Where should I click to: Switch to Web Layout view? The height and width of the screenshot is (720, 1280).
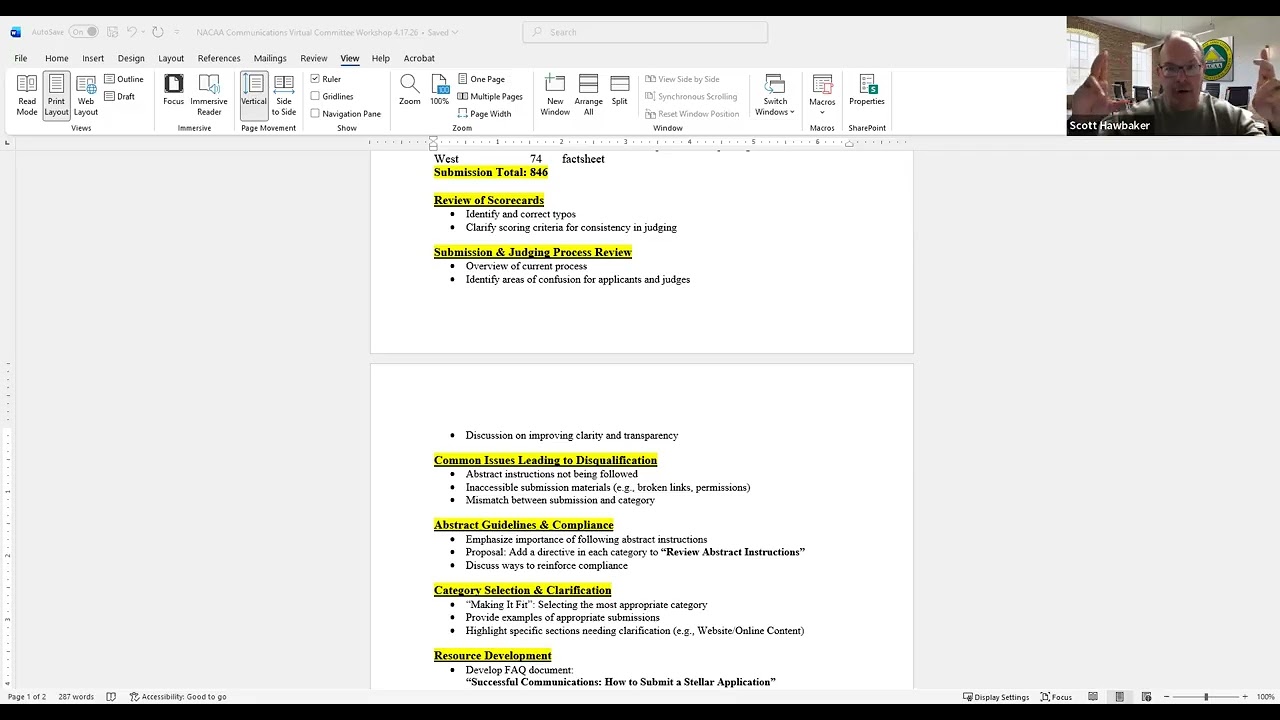click(86, 96)
